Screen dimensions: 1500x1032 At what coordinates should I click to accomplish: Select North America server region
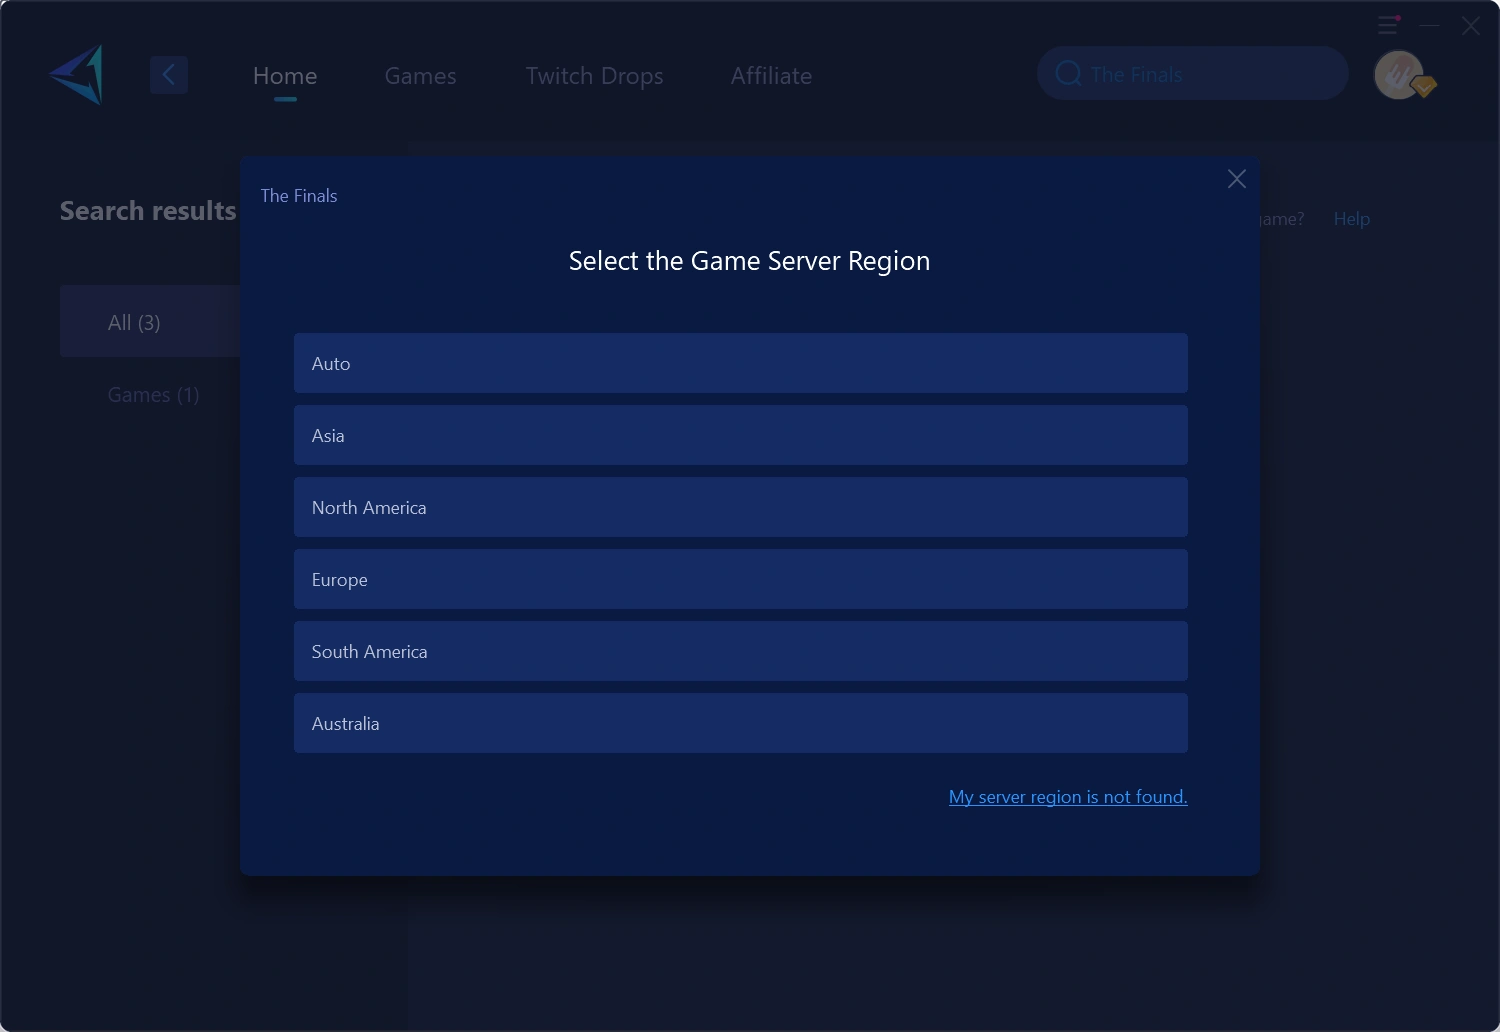click(740, 507)
